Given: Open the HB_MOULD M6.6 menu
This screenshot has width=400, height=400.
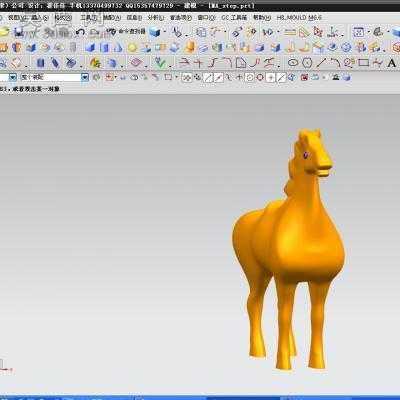Looking at the screenshot, I should [299, 18].
